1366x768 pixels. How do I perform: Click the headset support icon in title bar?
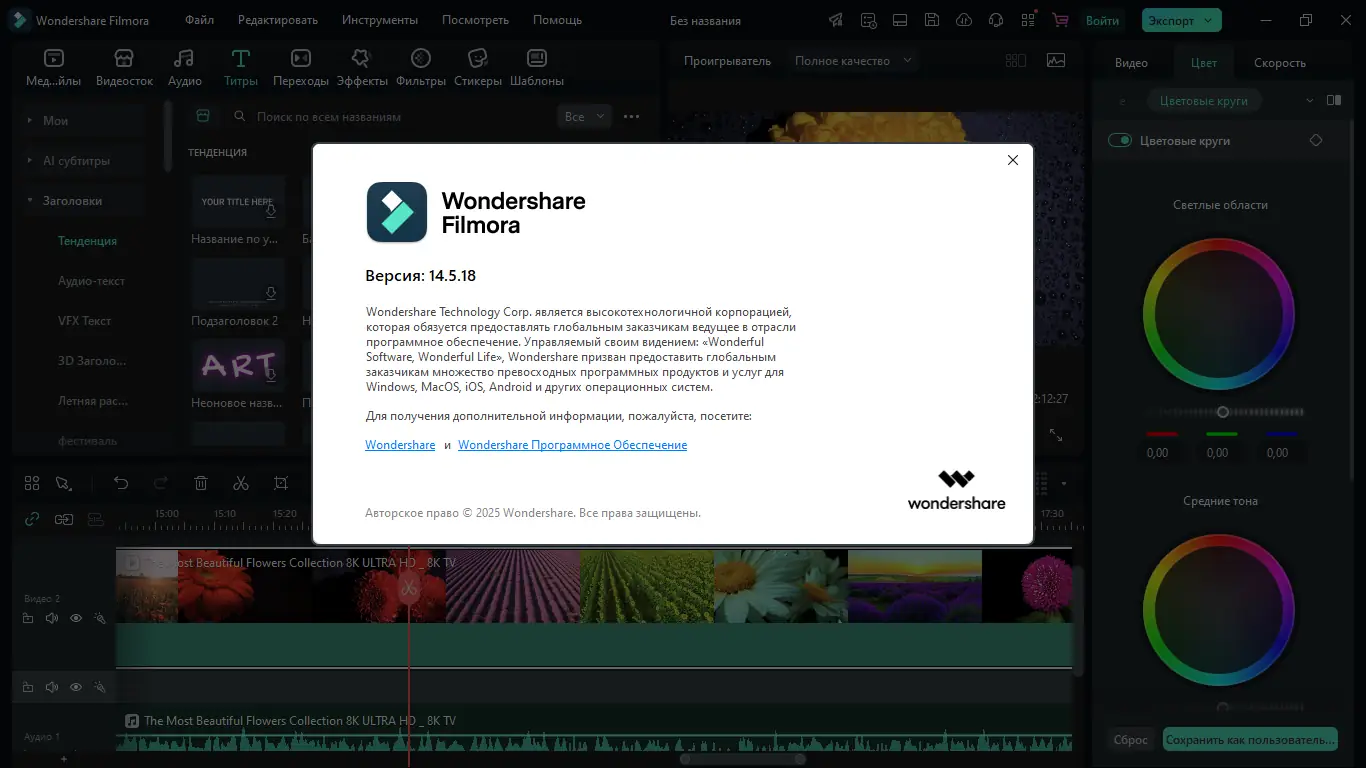click(995, 20)
